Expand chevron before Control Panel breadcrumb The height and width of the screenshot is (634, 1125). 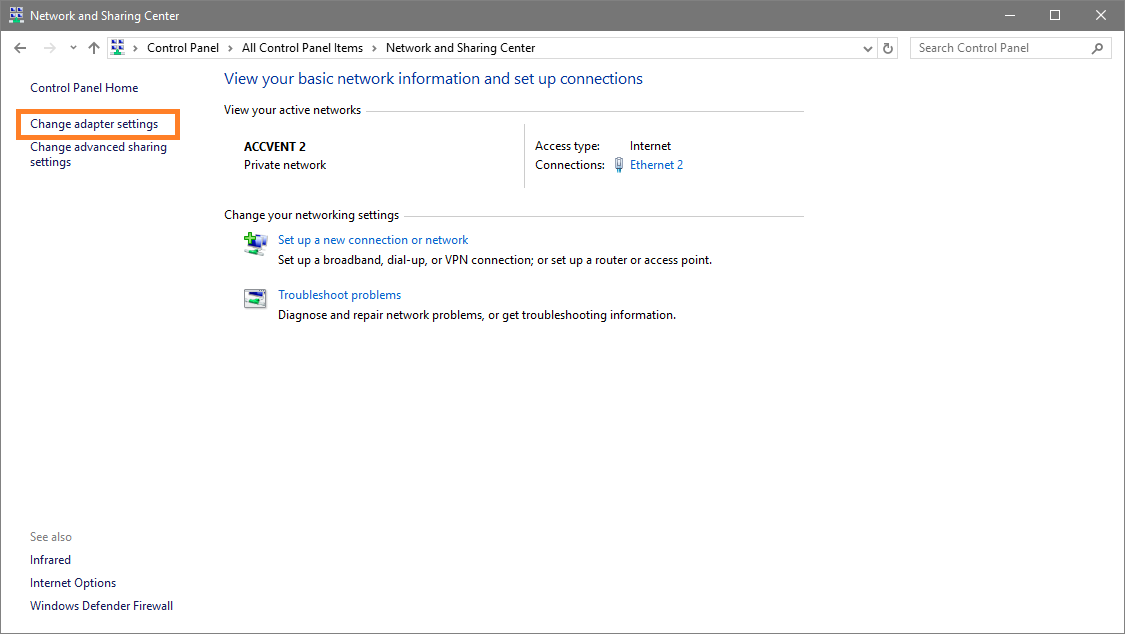click(135, 48)
